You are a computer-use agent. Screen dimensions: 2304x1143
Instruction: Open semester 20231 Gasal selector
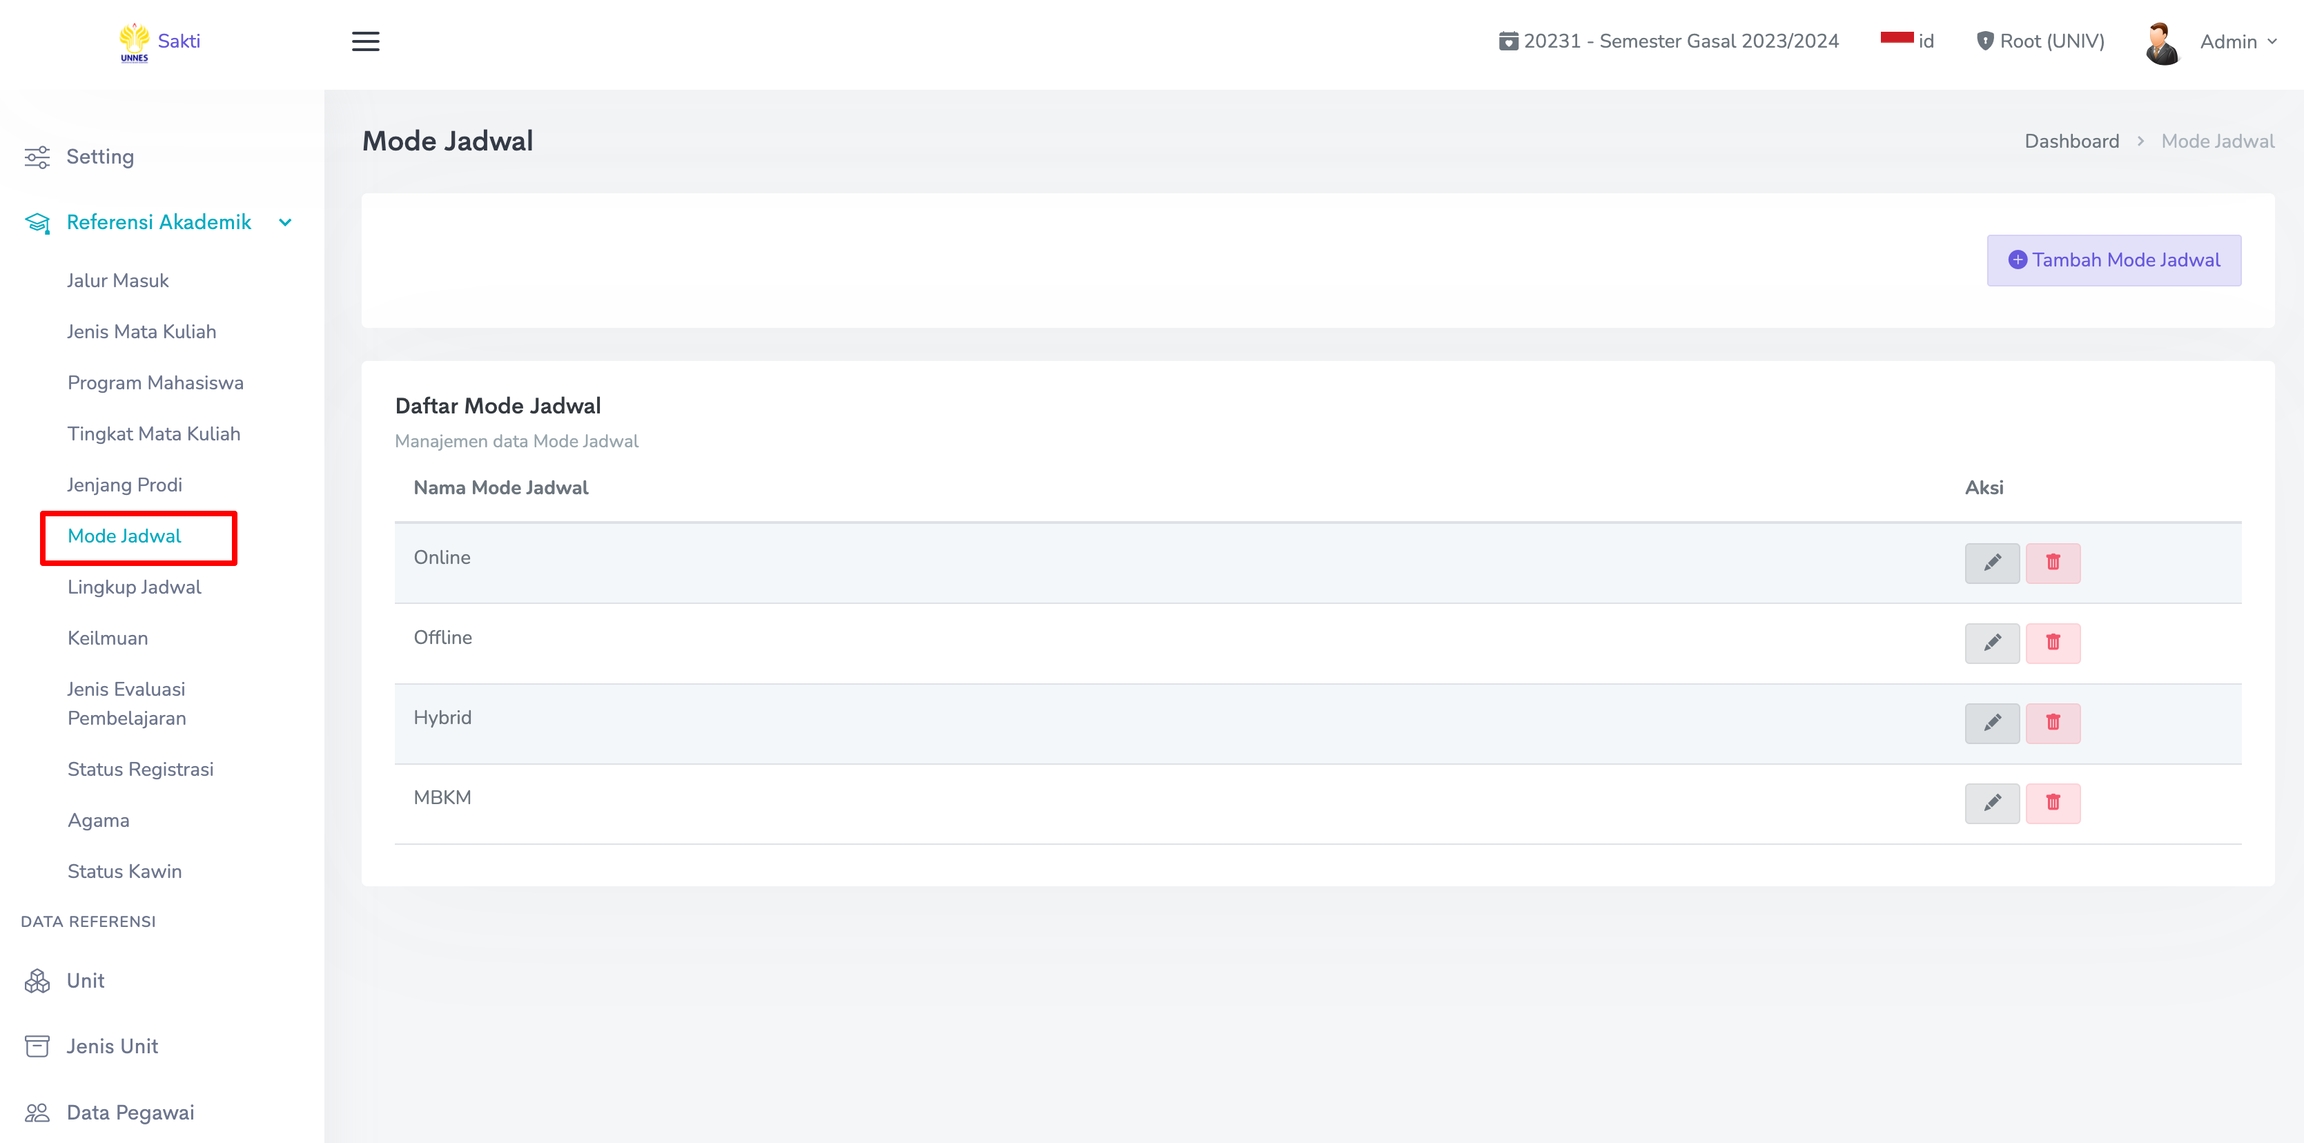[1668, 41]
